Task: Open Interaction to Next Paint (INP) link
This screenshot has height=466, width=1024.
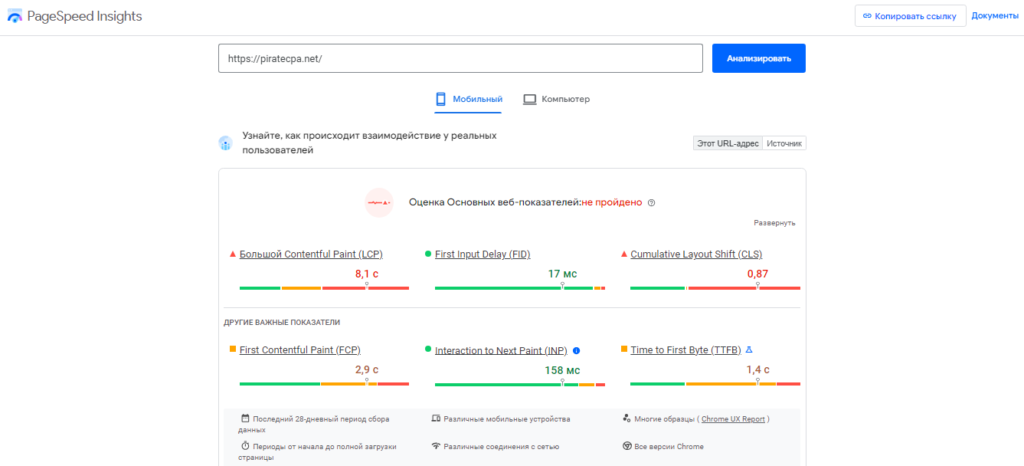Action: point(501,350)
